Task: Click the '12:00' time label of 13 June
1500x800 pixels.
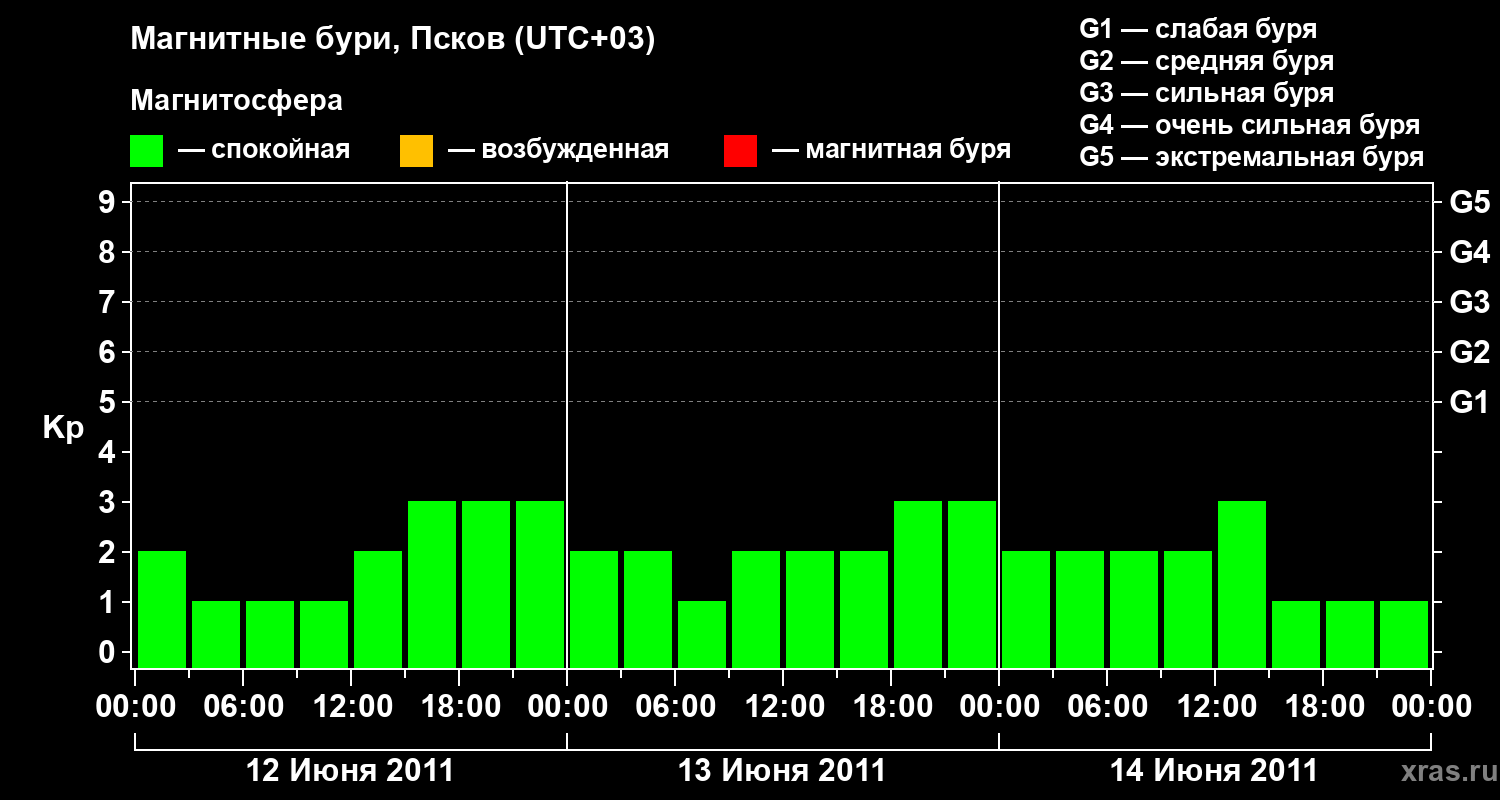Action: tap(783, 707)
